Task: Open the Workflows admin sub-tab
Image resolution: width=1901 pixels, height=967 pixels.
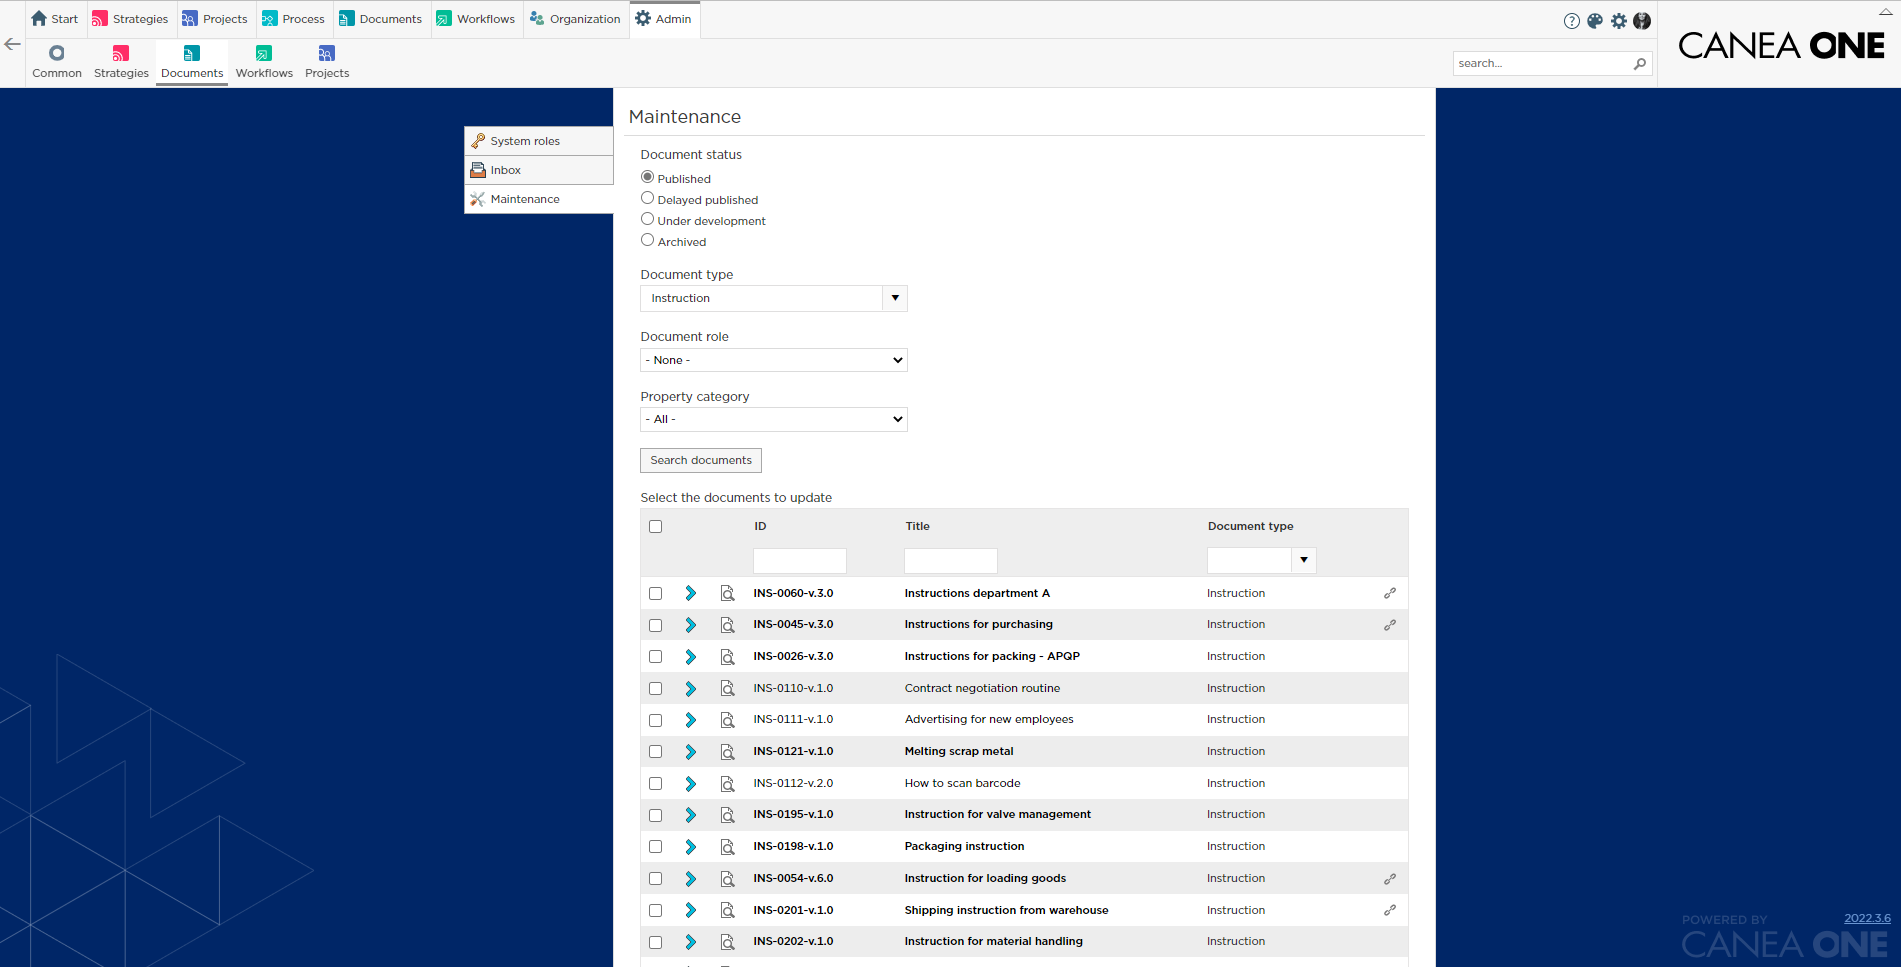Action: (x=264, y=61)
